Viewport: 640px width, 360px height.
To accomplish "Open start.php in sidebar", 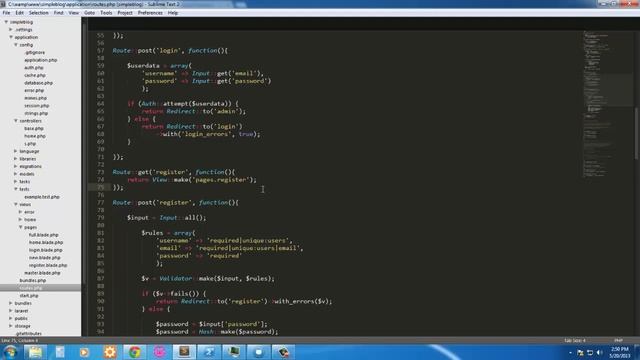I will click(x=29, y=296).
